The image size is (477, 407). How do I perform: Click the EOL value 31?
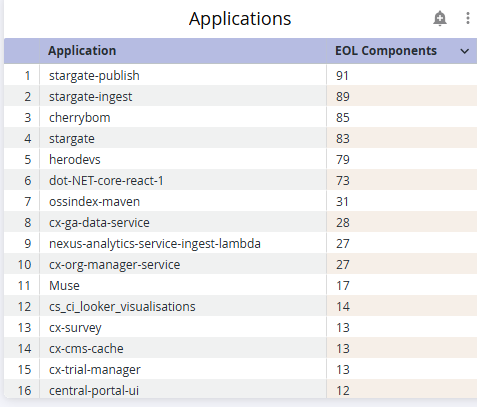point(342,202)
